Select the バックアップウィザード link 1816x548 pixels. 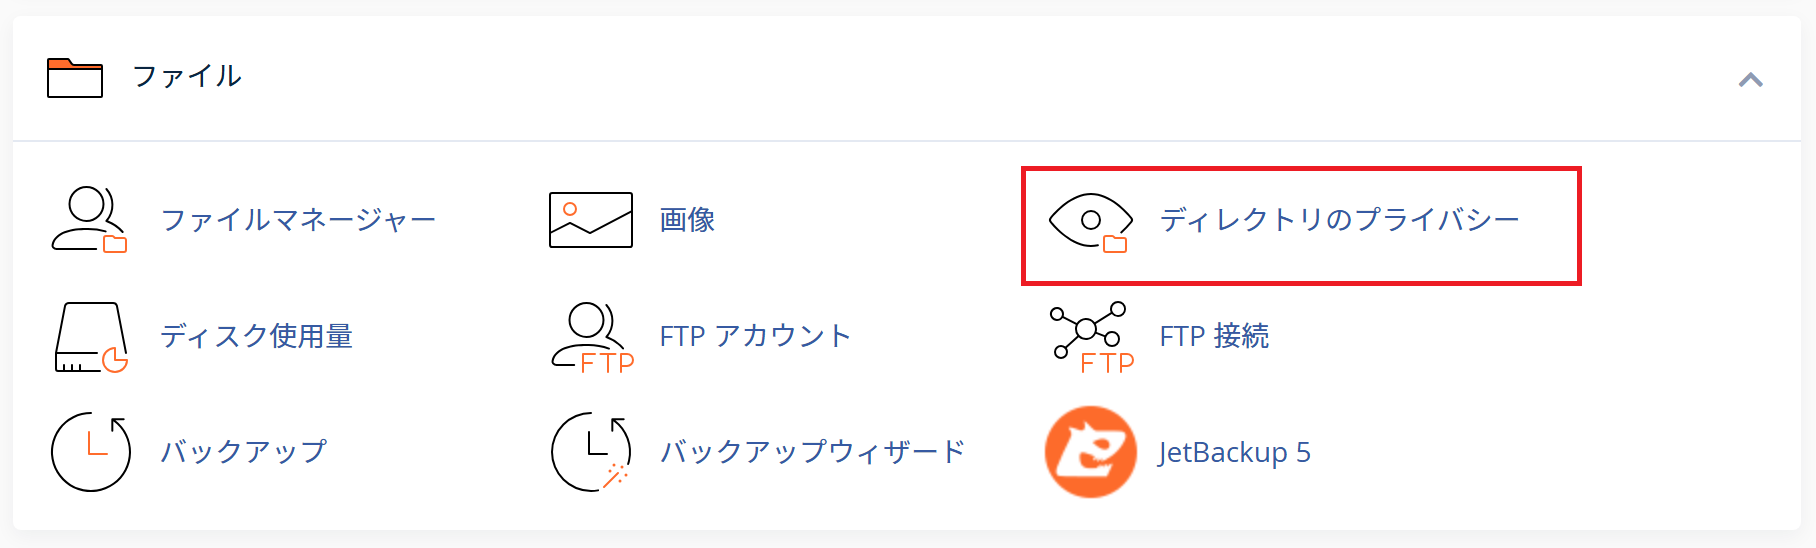pyautogui.click(x=812, y=452)
